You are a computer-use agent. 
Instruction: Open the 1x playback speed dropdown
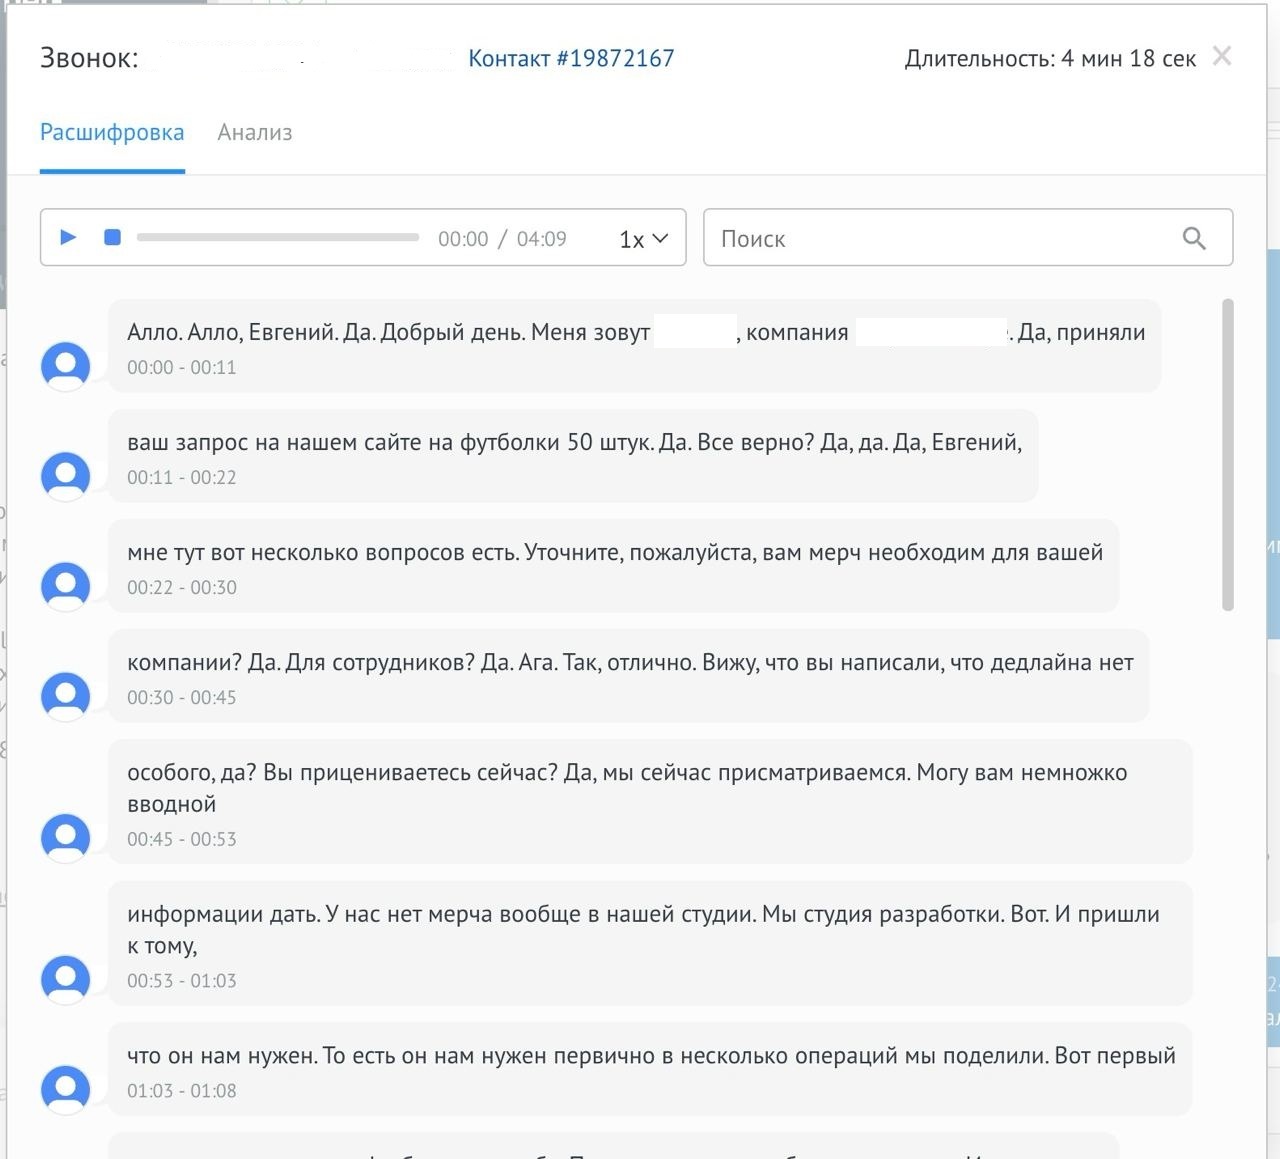click(643, 239)
